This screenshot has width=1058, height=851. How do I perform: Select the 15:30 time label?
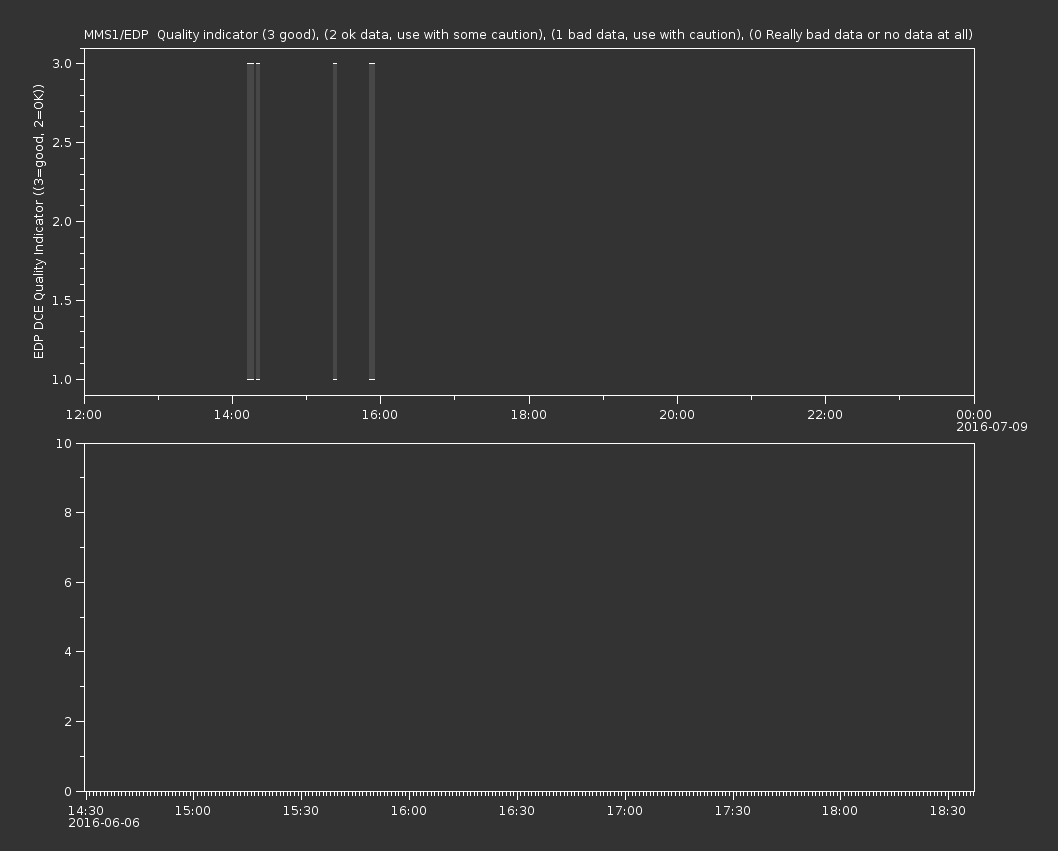pos(301,811)
